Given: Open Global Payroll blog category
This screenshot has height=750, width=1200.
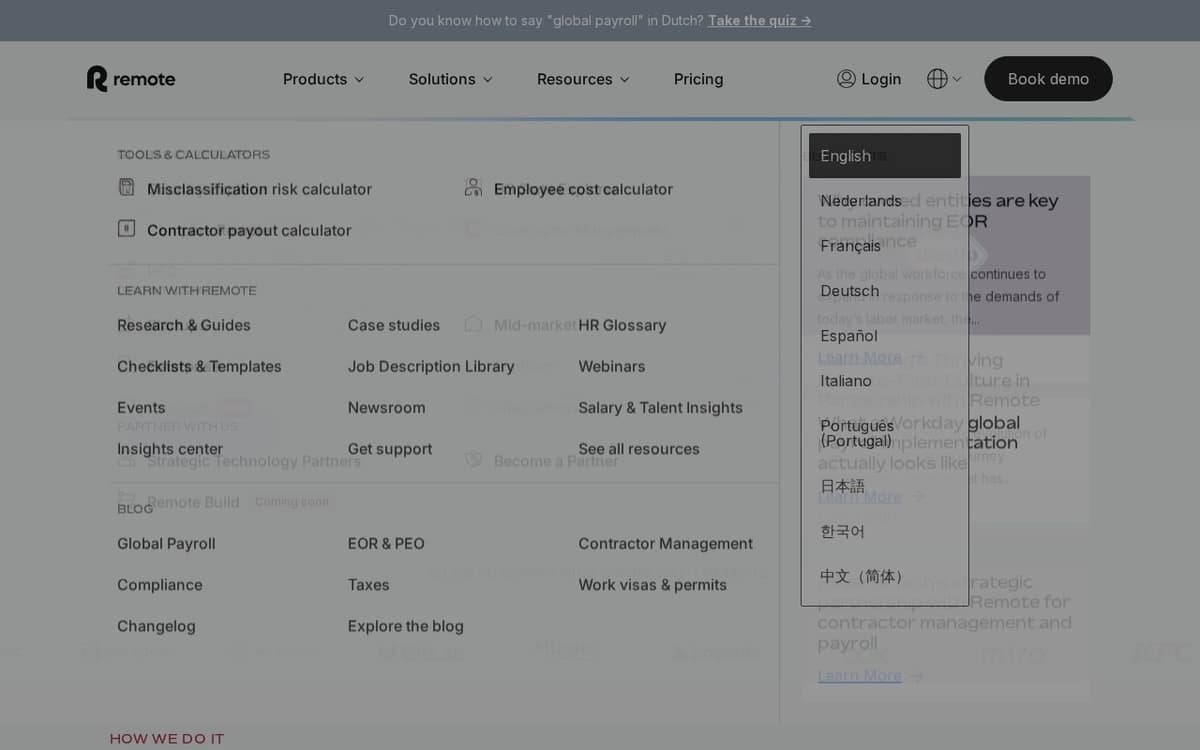Looking at the screenshot, I should coord(166,543).
